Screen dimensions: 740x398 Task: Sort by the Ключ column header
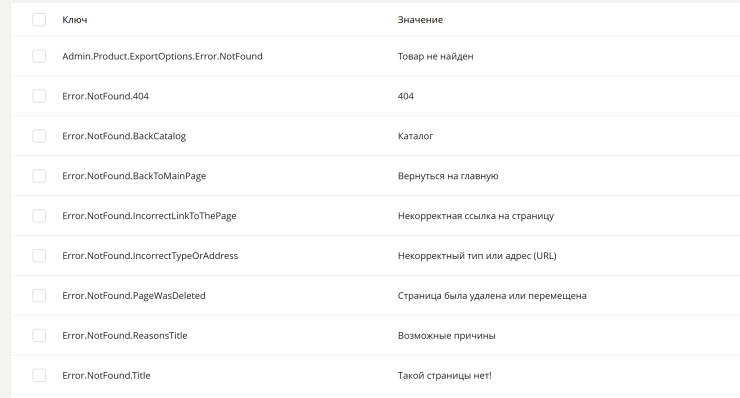(75, 20)
